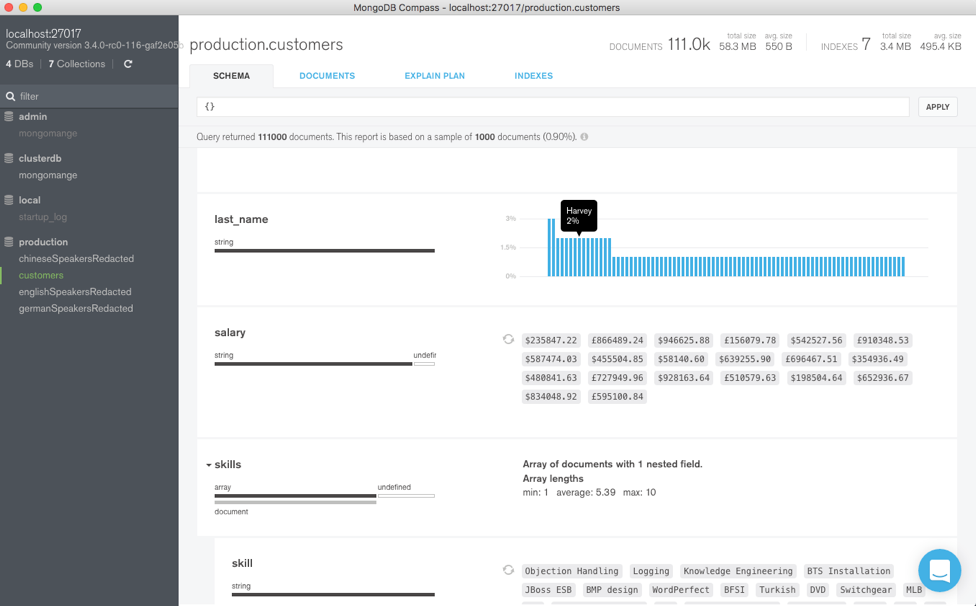Open mongomange collection under clusterdb

(48, 175)
